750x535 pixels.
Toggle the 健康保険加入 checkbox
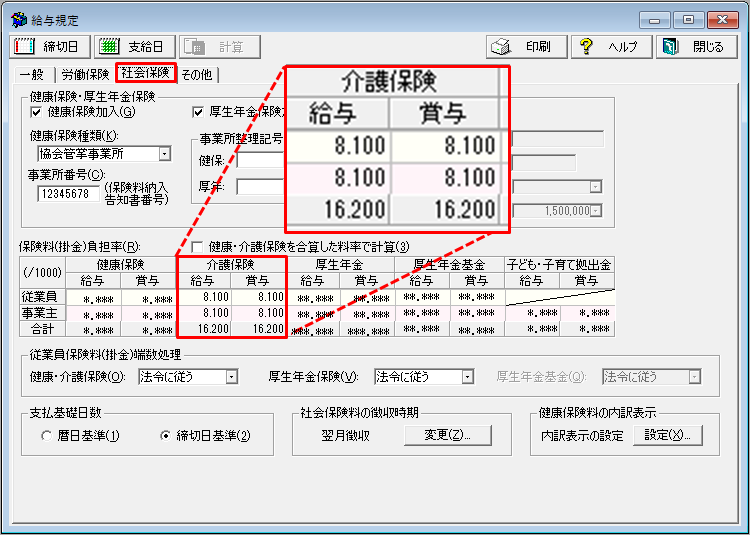(37, 112)
